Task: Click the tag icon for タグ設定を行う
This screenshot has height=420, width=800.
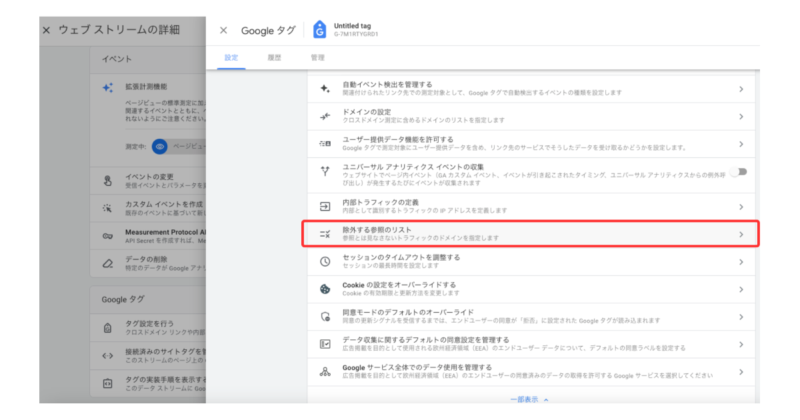Action: tap(108, 328)
